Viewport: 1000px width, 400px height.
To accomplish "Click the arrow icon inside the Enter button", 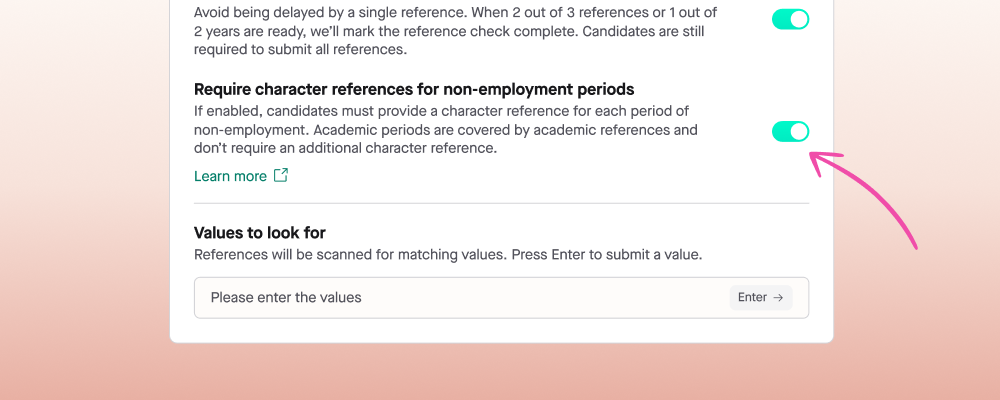I will [777, 297].
